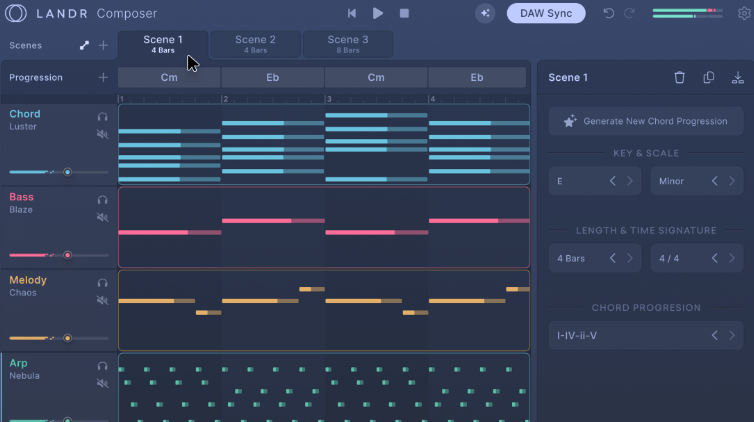
Task: Delete Scene 1 with the trash icon
Action: [679, 77]
